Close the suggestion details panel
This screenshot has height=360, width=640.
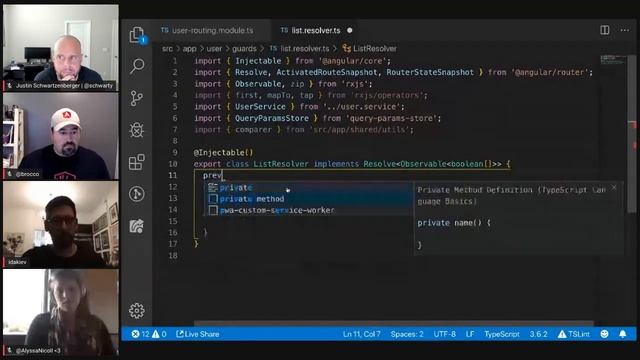coord(614,187)
